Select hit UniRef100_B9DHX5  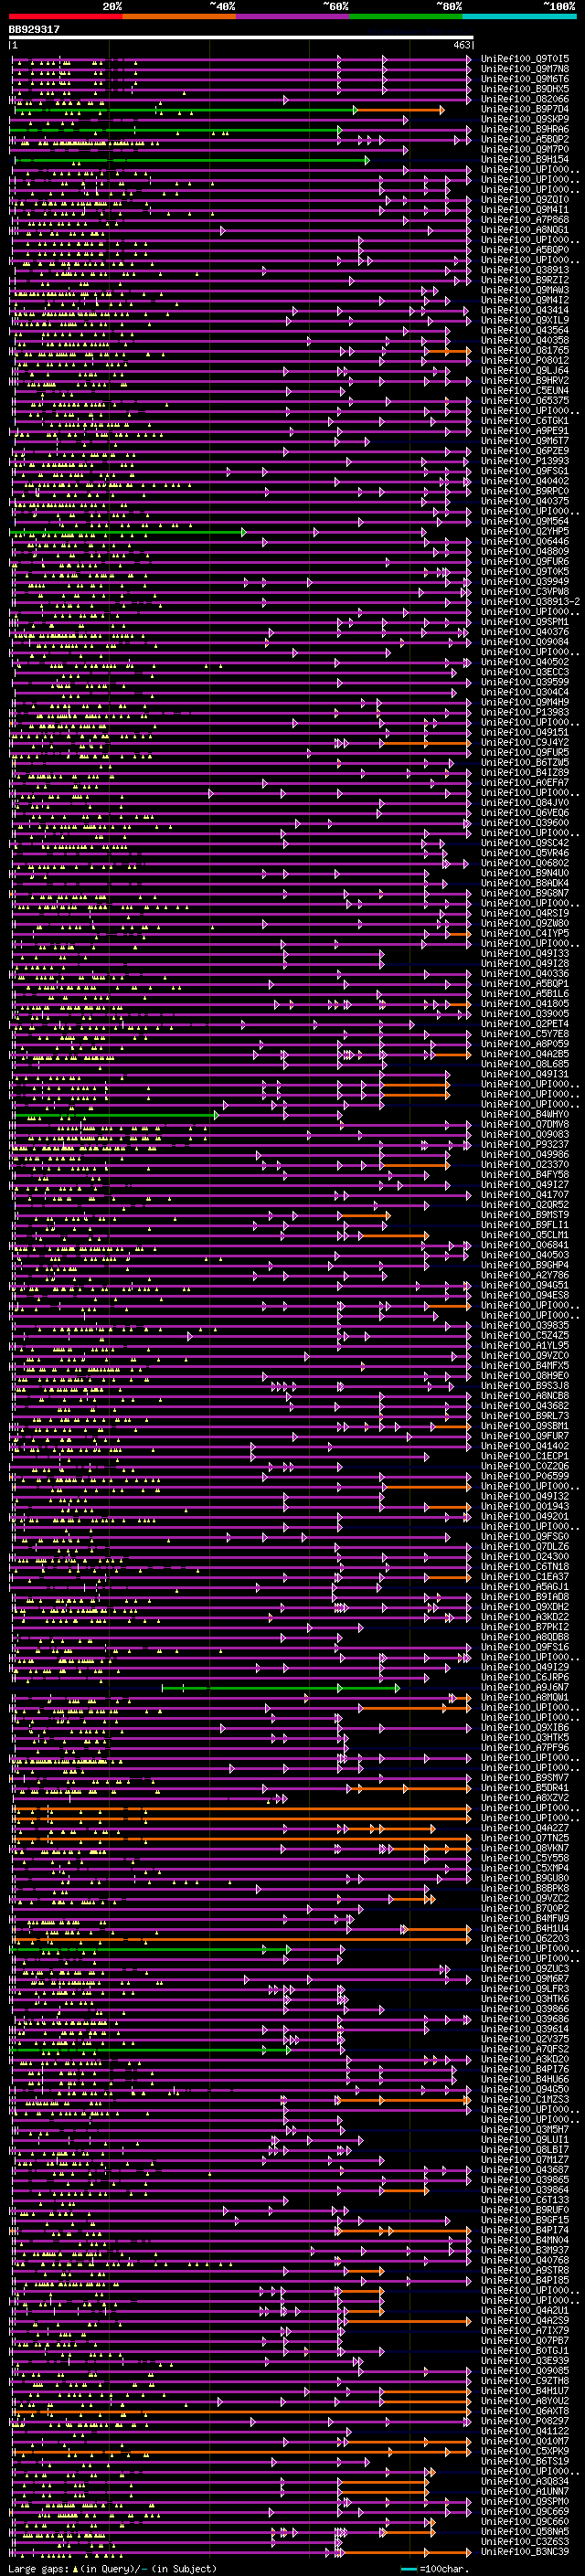(x=525, y=89)
